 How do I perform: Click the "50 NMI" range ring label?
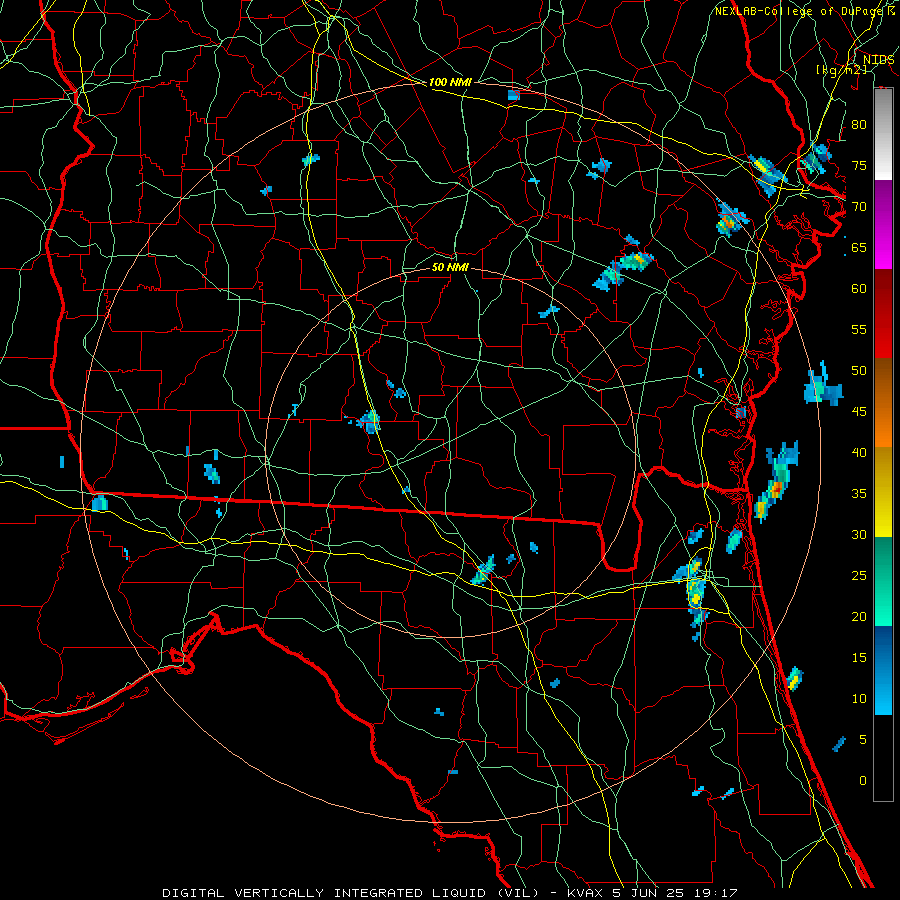tap(450, 267)
